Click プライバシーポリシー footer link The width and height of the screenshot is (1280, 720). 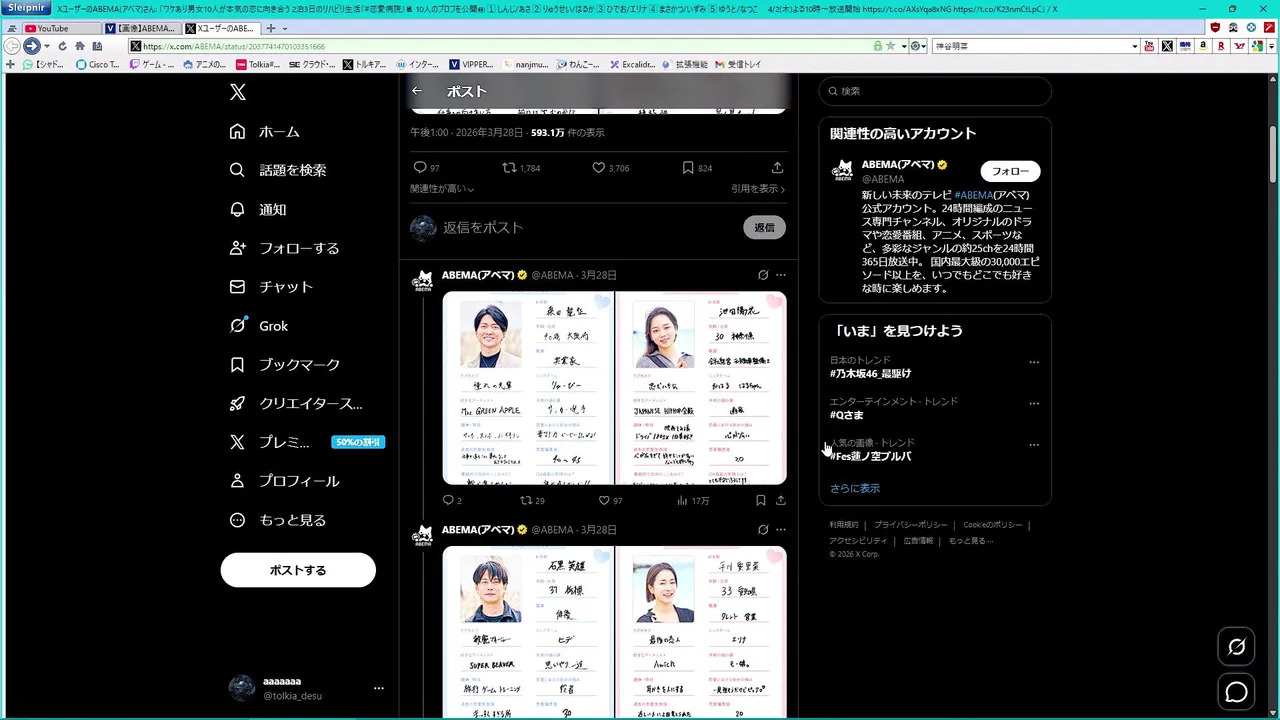[910, 525]
